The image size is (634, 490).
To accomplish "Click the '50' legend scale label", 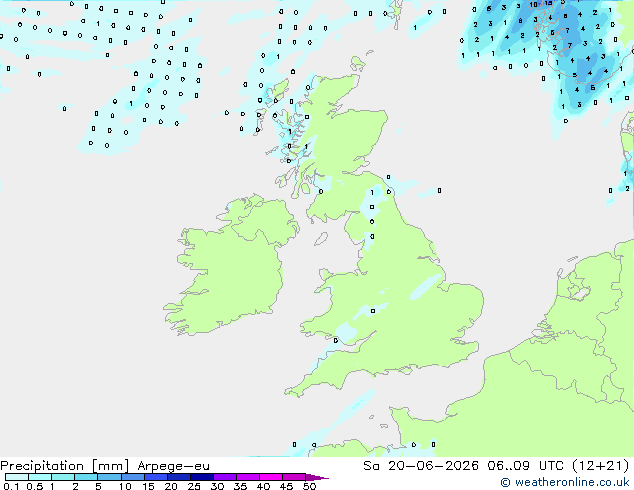I will pos(309,486).
